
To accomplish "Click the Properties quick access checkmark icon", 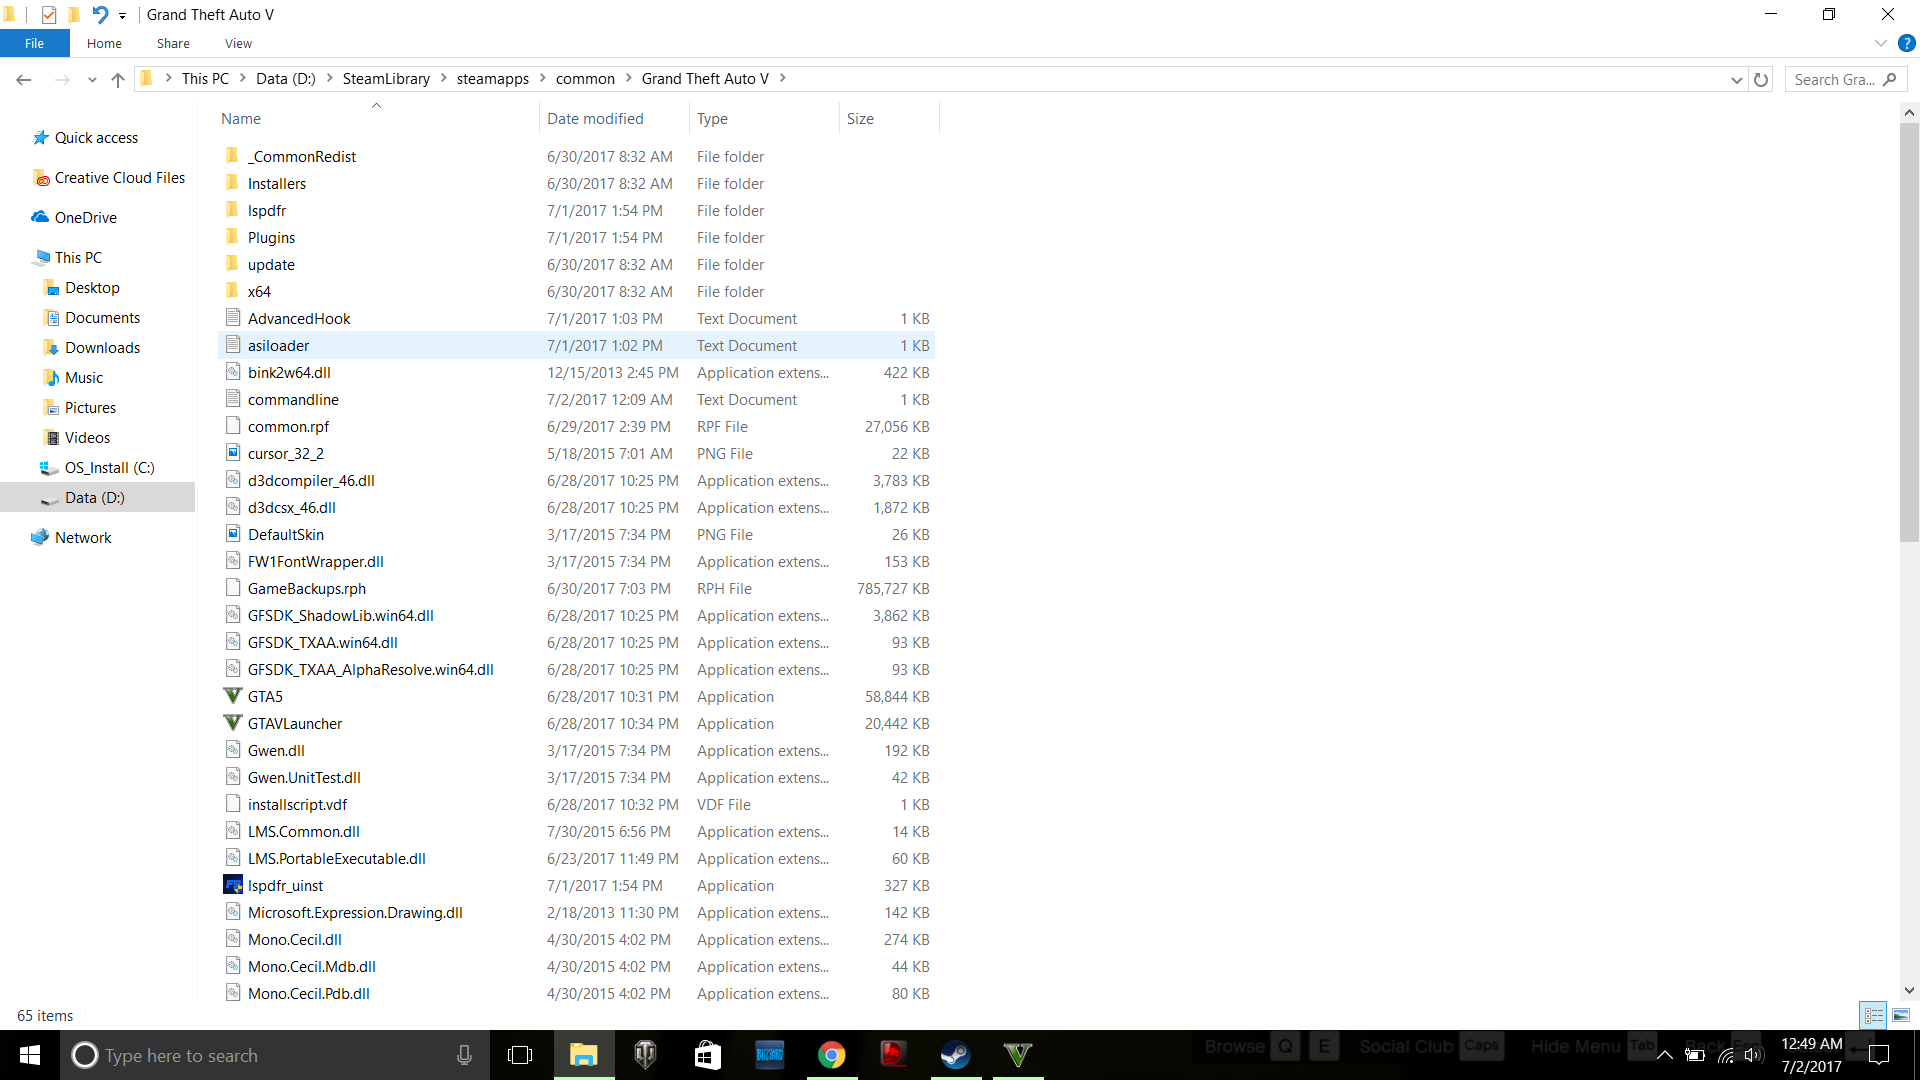I will pos(49,15).
